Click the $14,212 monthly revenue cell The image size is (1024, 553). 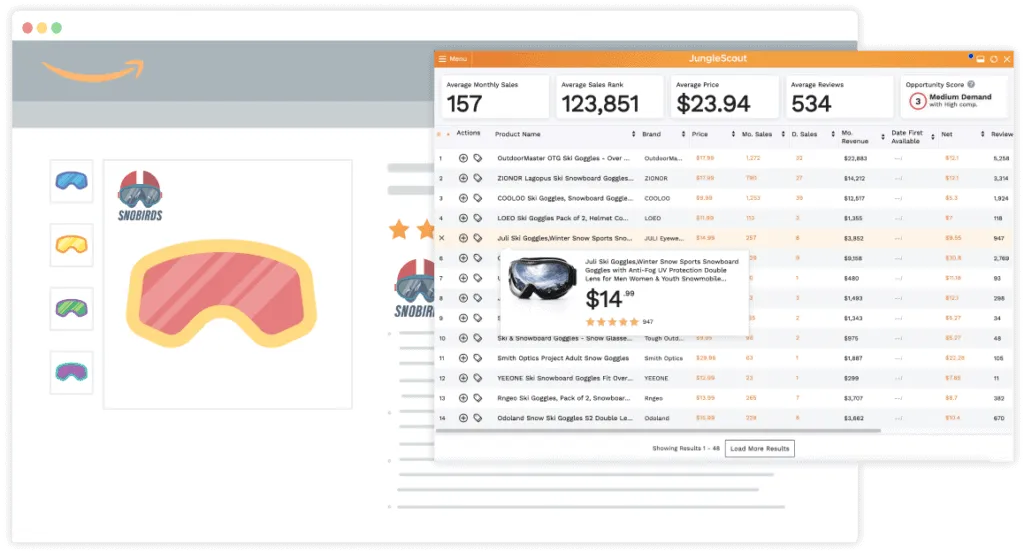(x=854, y=178)
